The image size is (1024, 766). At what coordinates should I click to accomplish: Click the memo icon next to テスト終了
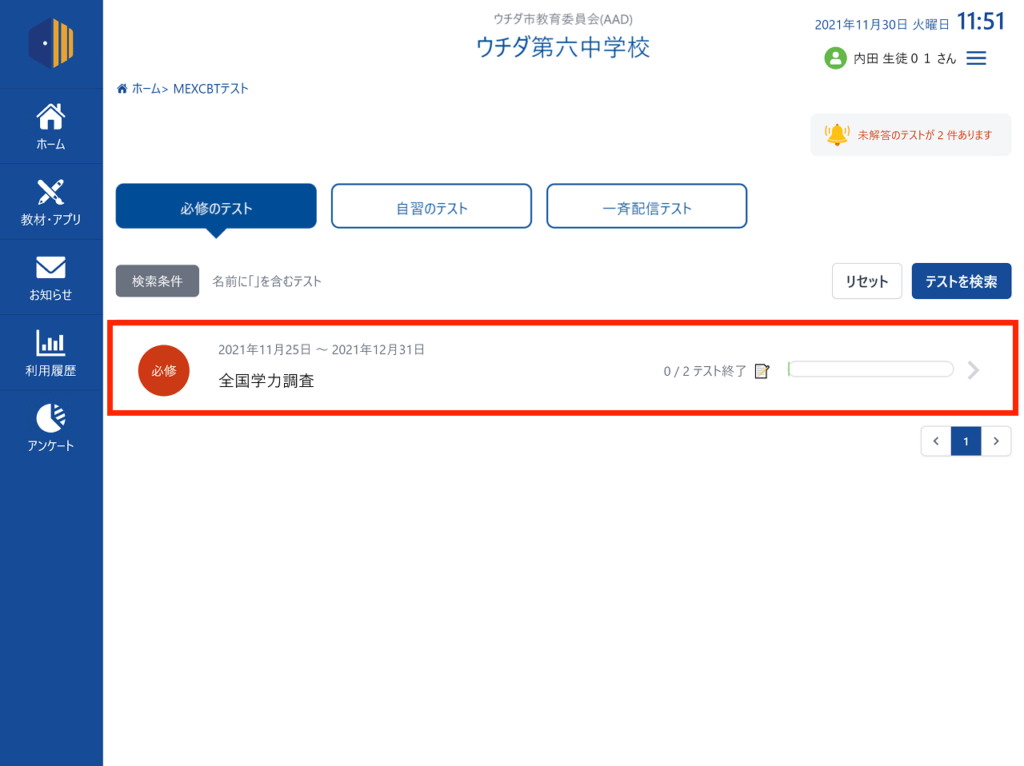tap(762, 371)
